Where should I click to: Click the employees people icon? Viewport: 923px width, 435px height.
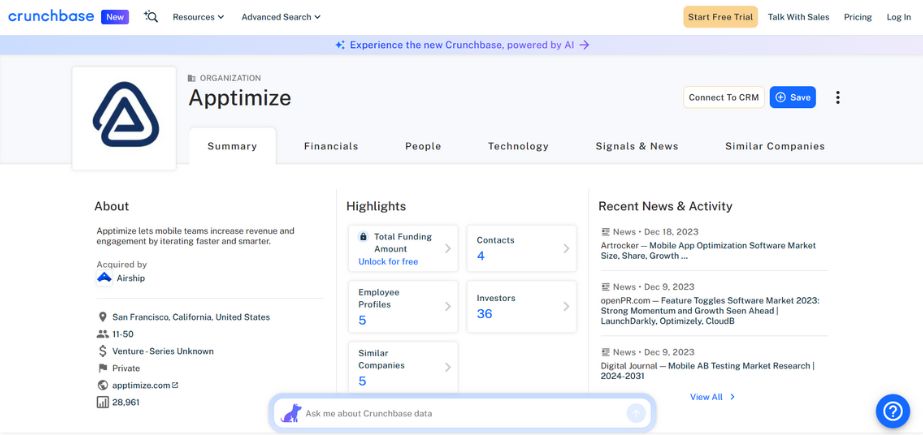coord(102,334)
